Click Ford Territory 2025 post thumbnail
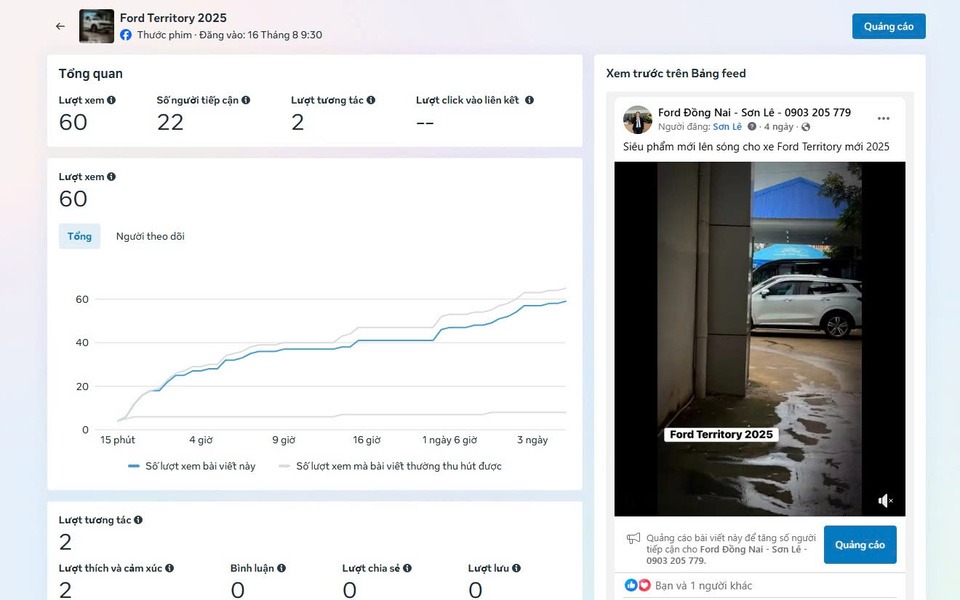 (x=97, y=26)
